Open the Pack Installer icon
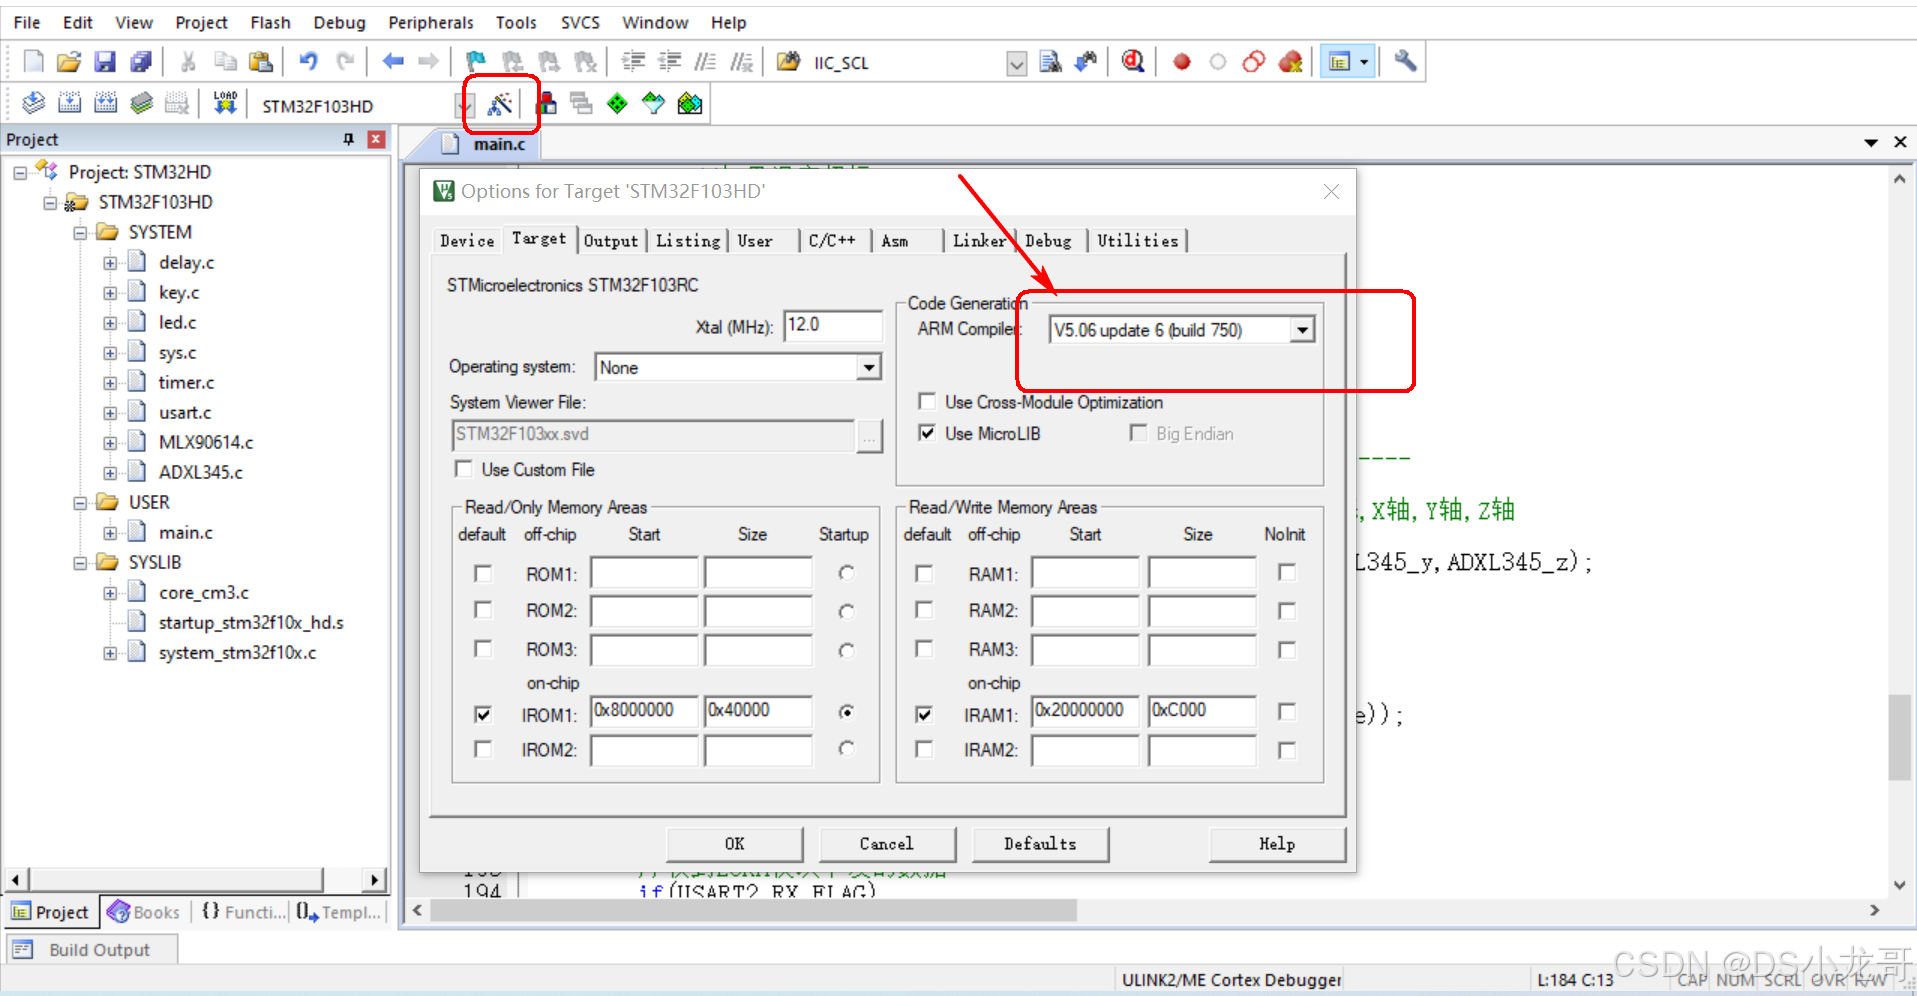This screenshot has width=1917, height=996. 690,103
